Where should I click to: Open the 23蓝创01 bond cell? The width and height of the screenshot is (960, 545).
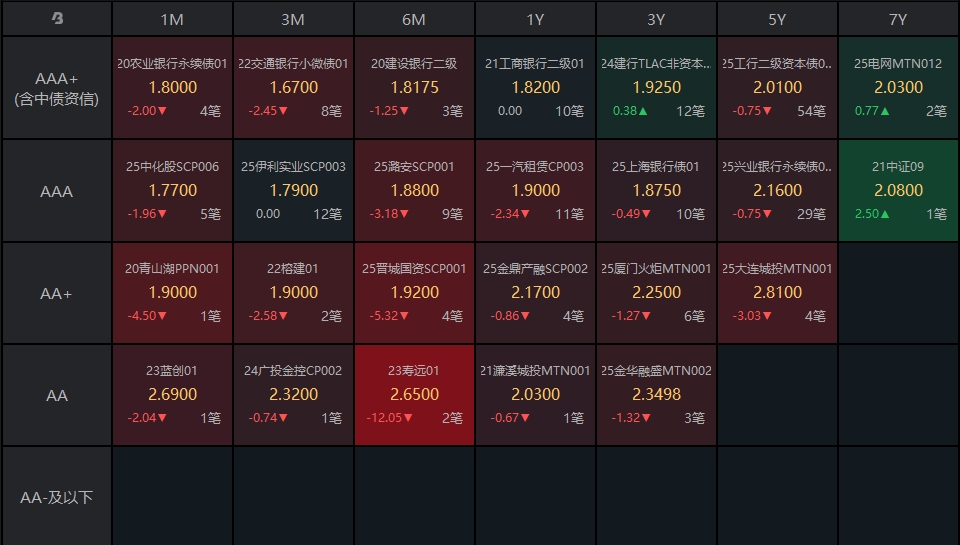click(172, 395)
